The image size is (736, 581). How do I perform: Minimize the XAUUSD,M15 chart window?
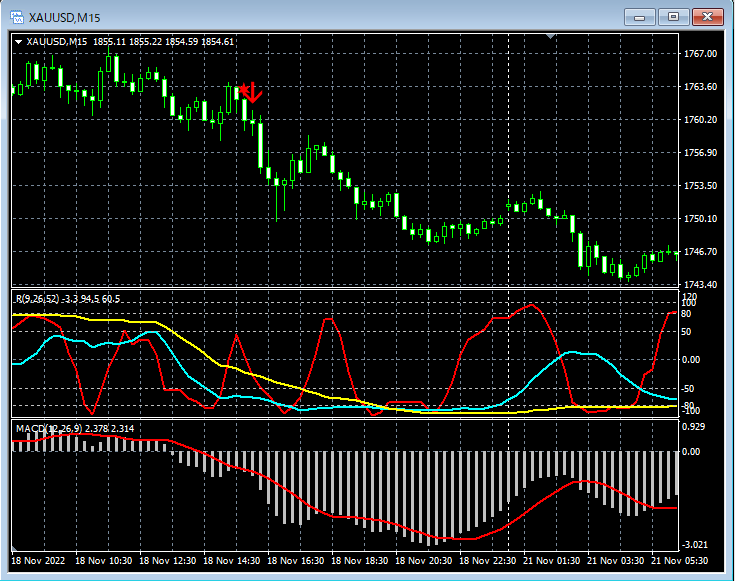tap(639, 17)
